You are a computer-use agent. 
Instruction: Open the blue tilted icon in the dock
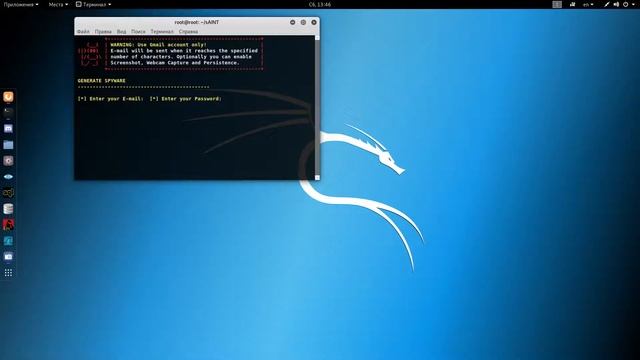[8, 241]
